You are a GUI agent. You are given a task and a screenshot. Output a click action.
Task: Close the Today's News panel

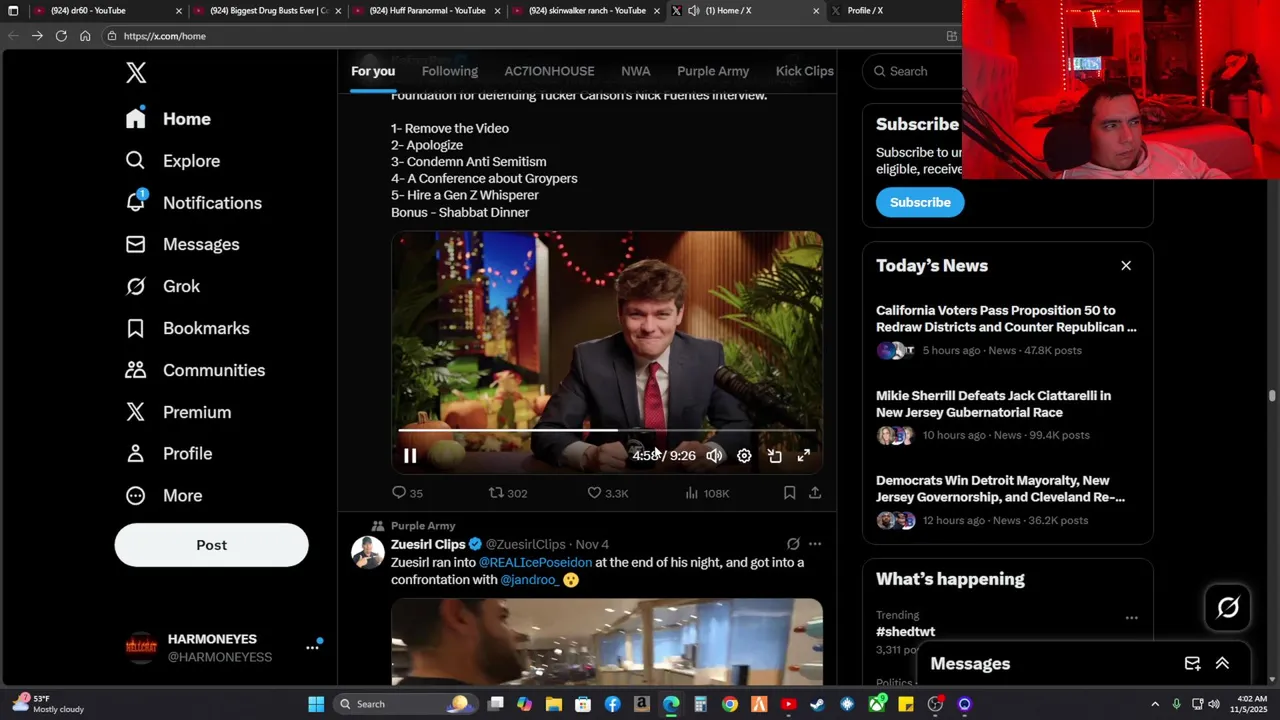click(1126, 265)
